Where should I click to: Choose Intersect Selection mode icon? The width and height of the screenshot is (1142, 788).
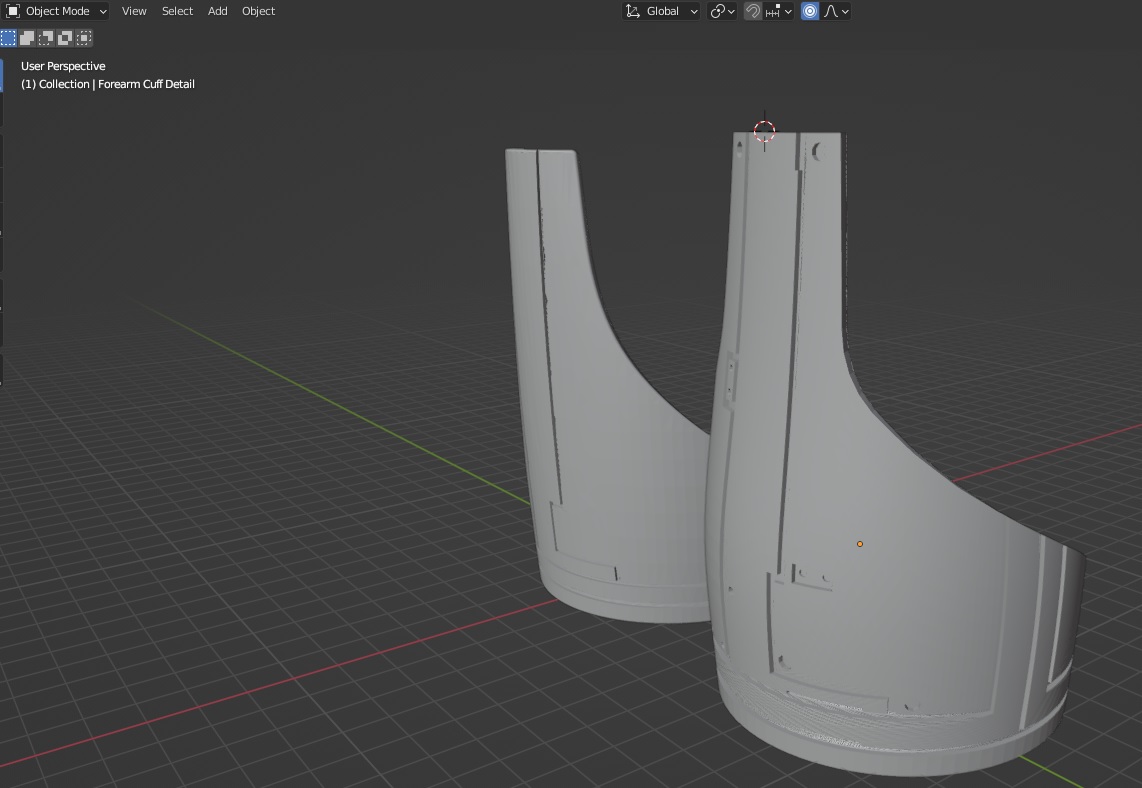tap(84, 38)
